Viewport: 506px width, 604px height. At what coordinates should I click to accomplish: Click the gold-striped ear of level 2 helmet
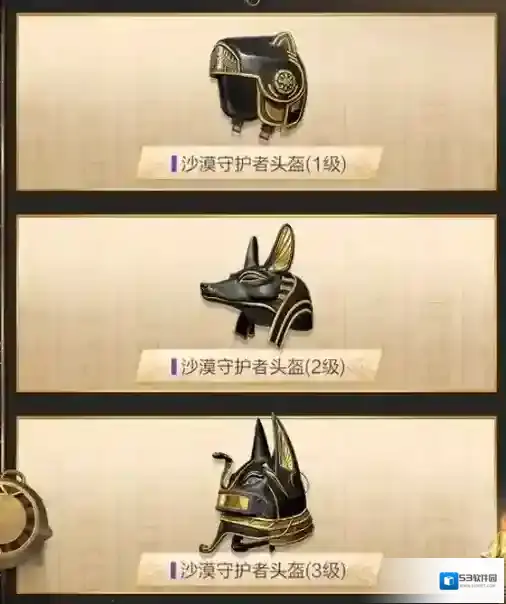point(280,247)
